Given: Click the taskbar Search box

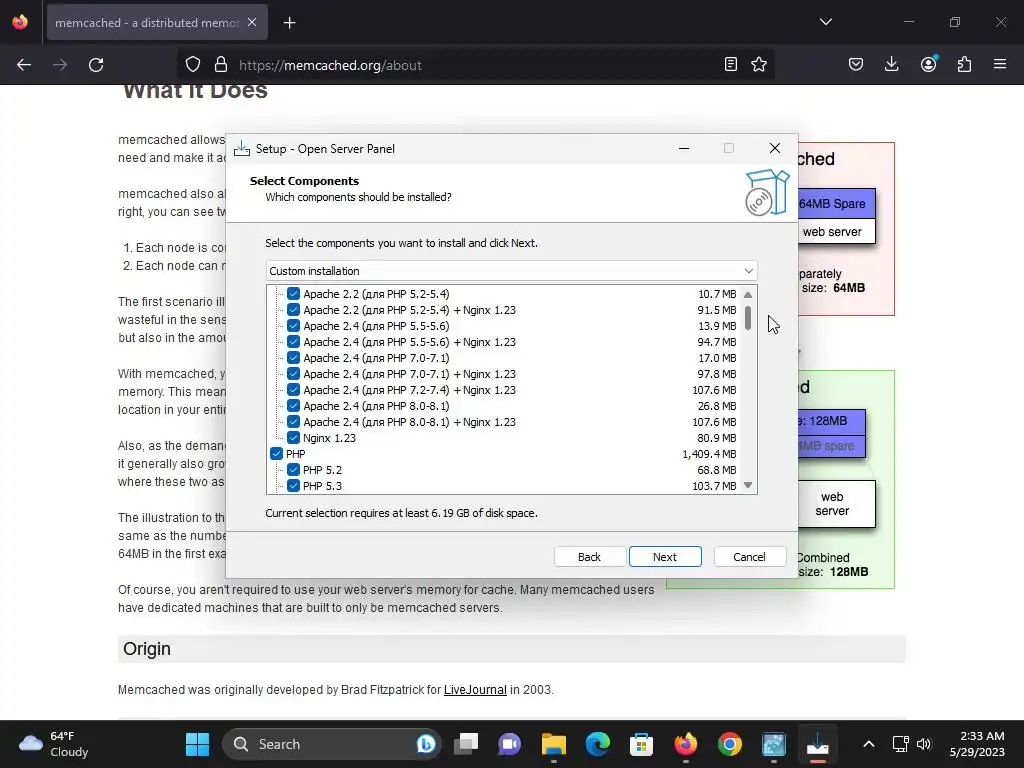Looking at the screenshot, I should point(332,744).
